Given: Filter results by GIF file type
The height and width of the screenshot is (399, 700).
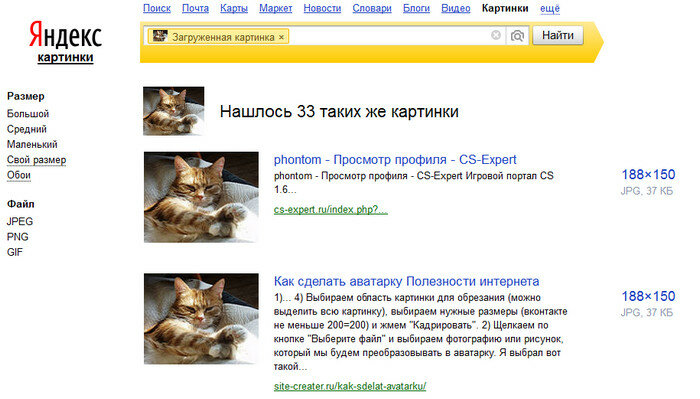Looking at the screenshot, I should pos(15,252).
